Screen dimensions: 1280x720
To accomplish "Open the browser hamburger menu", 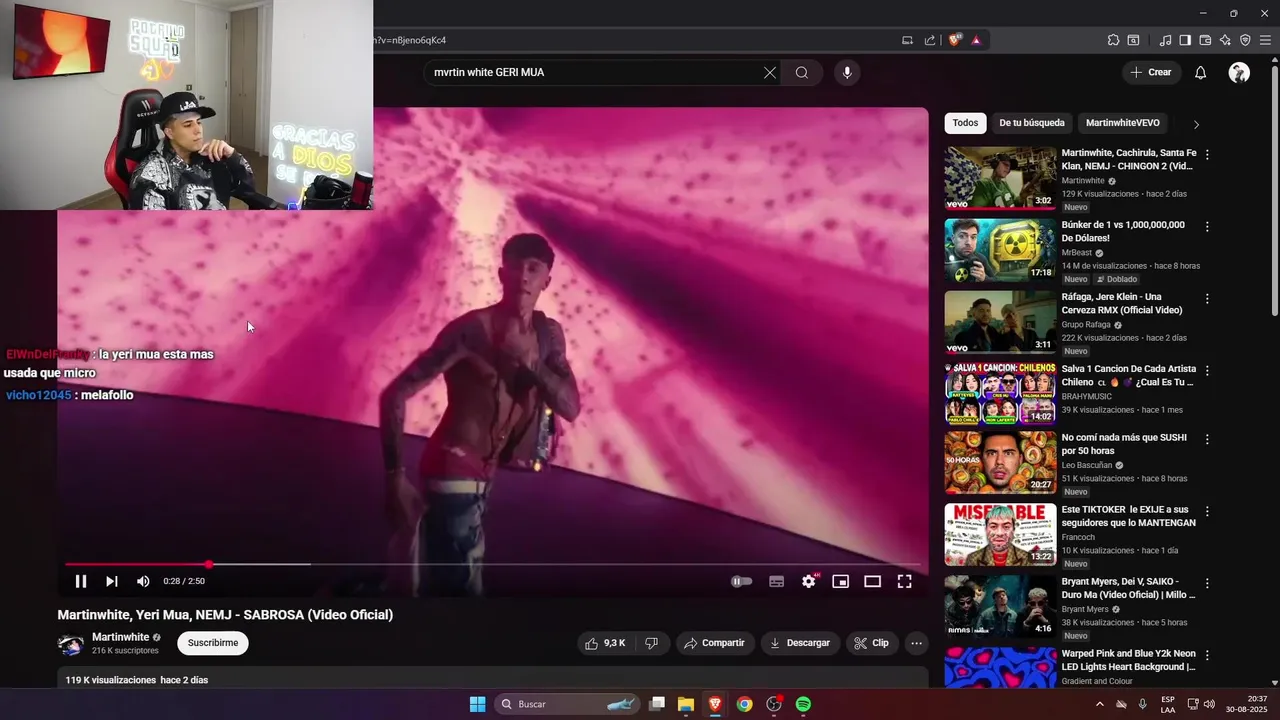I will tap(1265, 40).
